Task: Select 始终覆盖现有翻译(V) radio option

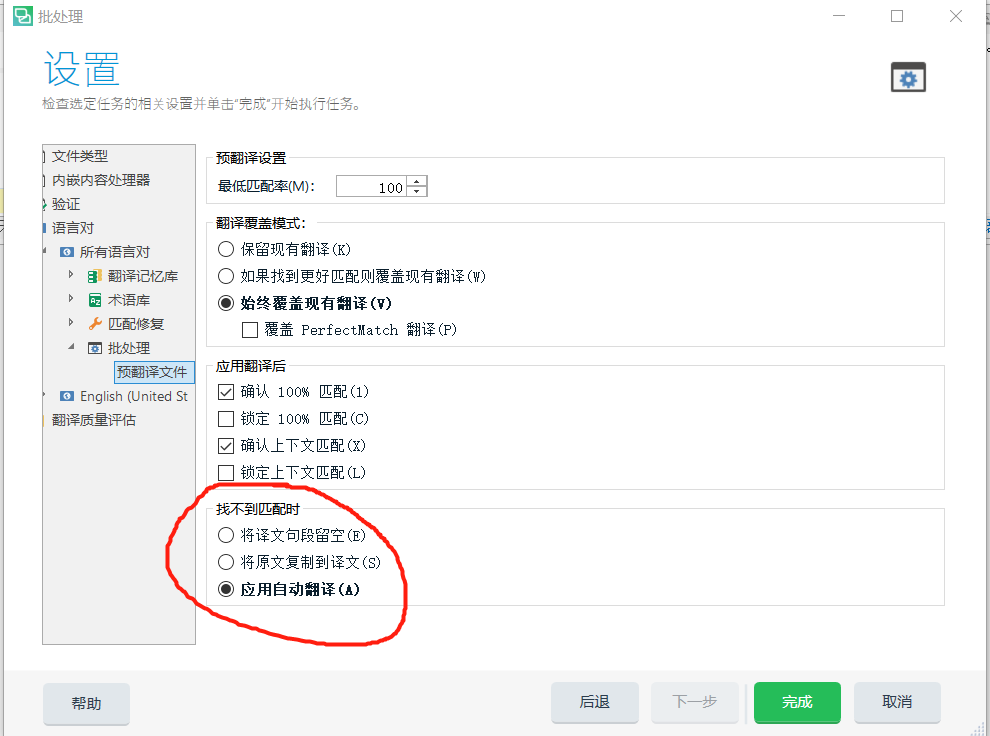Action: [x=225, y=303]
